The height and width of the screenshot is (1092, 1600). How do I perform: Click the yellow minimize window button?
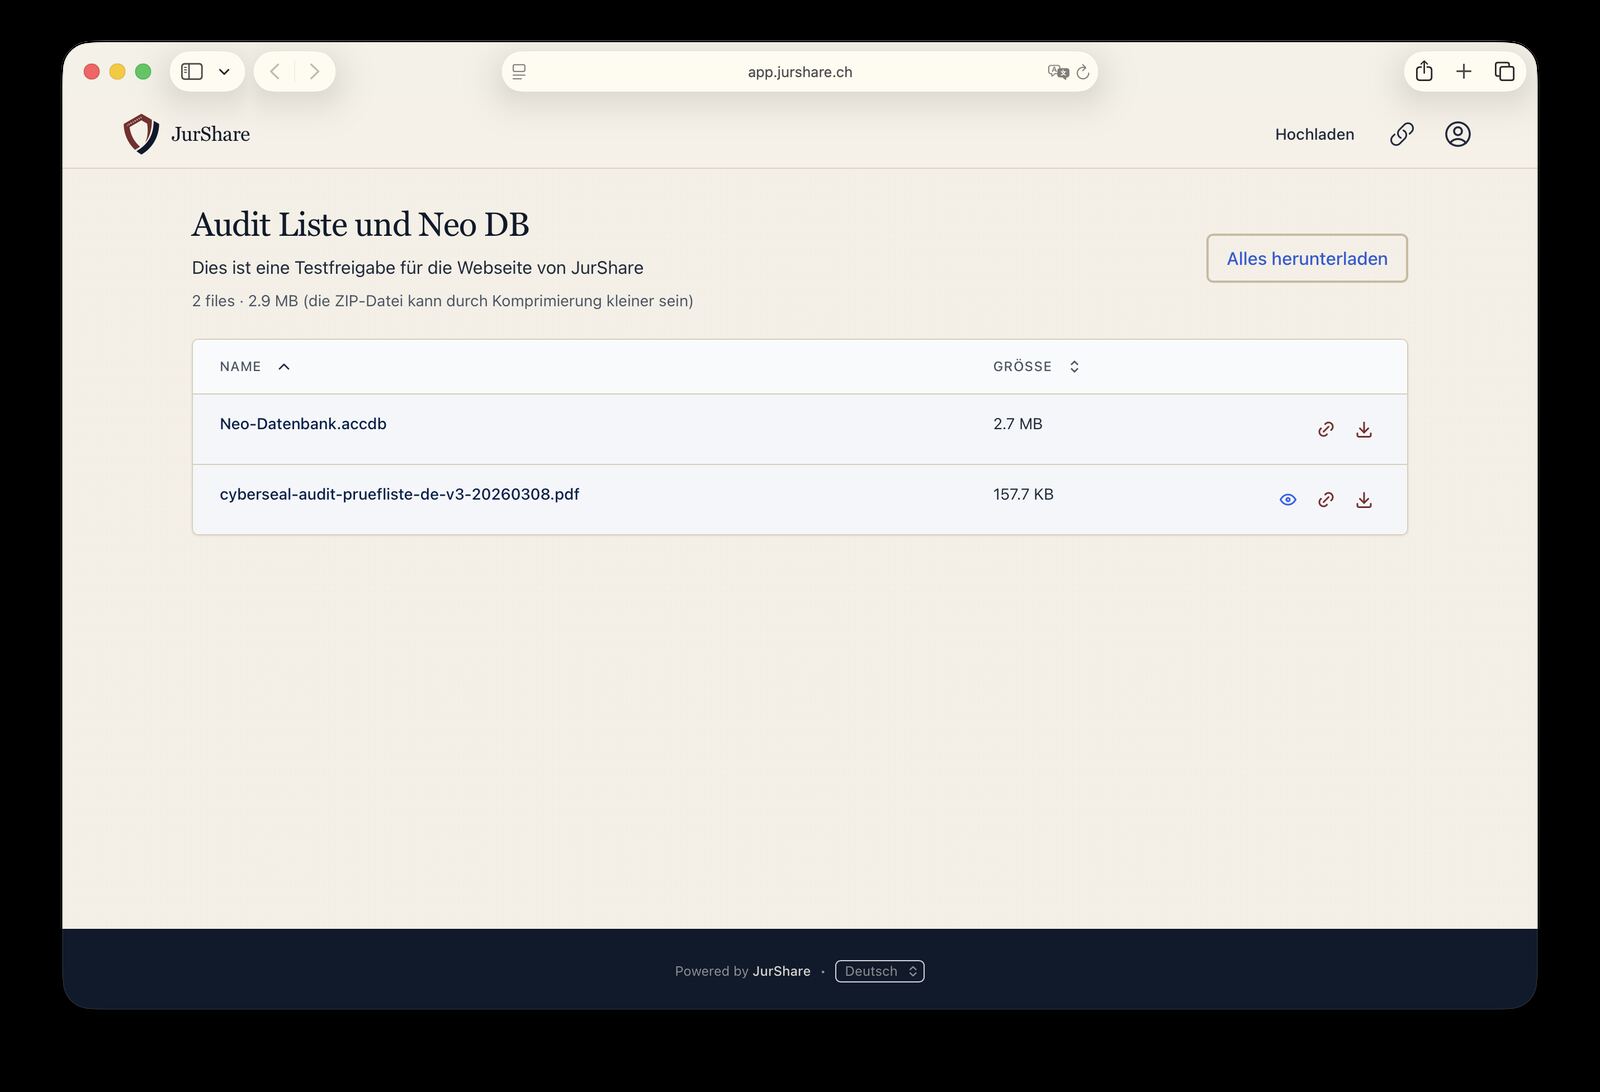point(117,71)
